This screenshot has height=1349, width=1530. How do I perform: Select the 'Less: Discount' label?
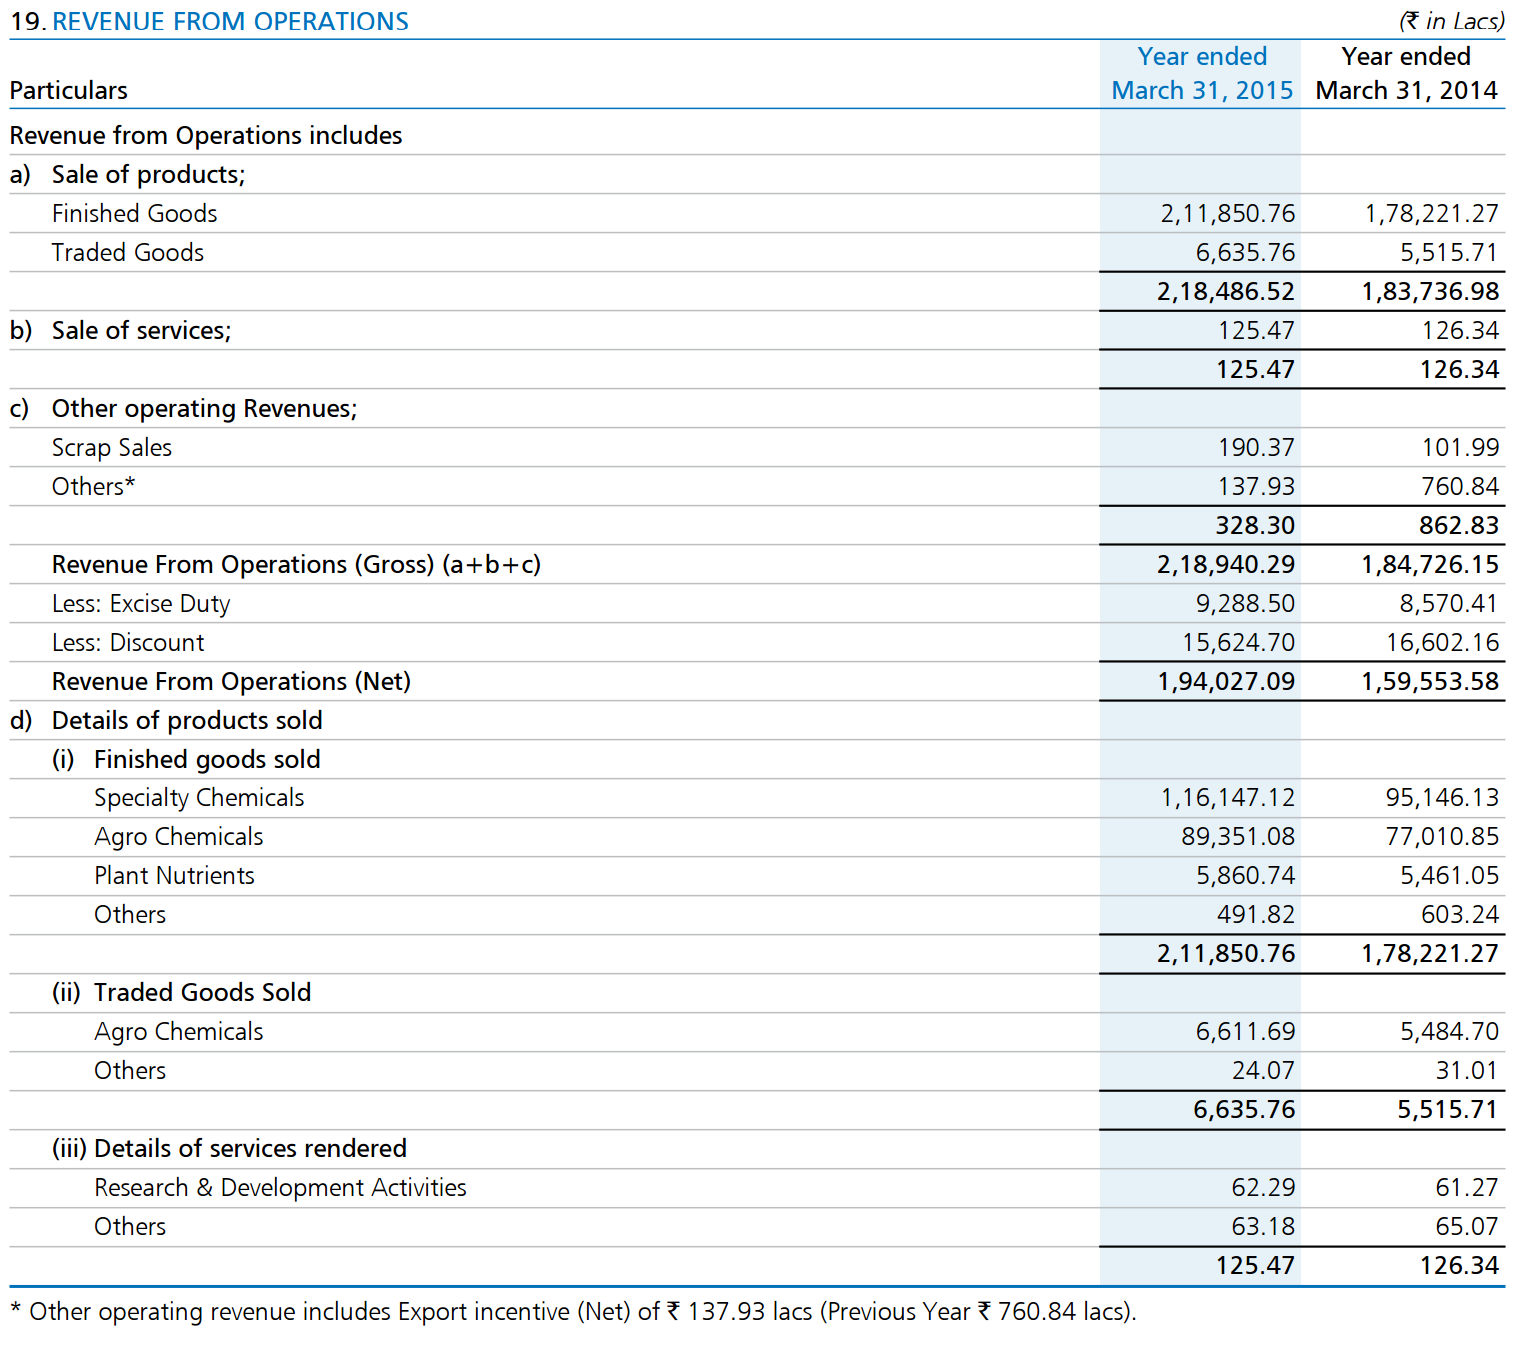point(128,642)
